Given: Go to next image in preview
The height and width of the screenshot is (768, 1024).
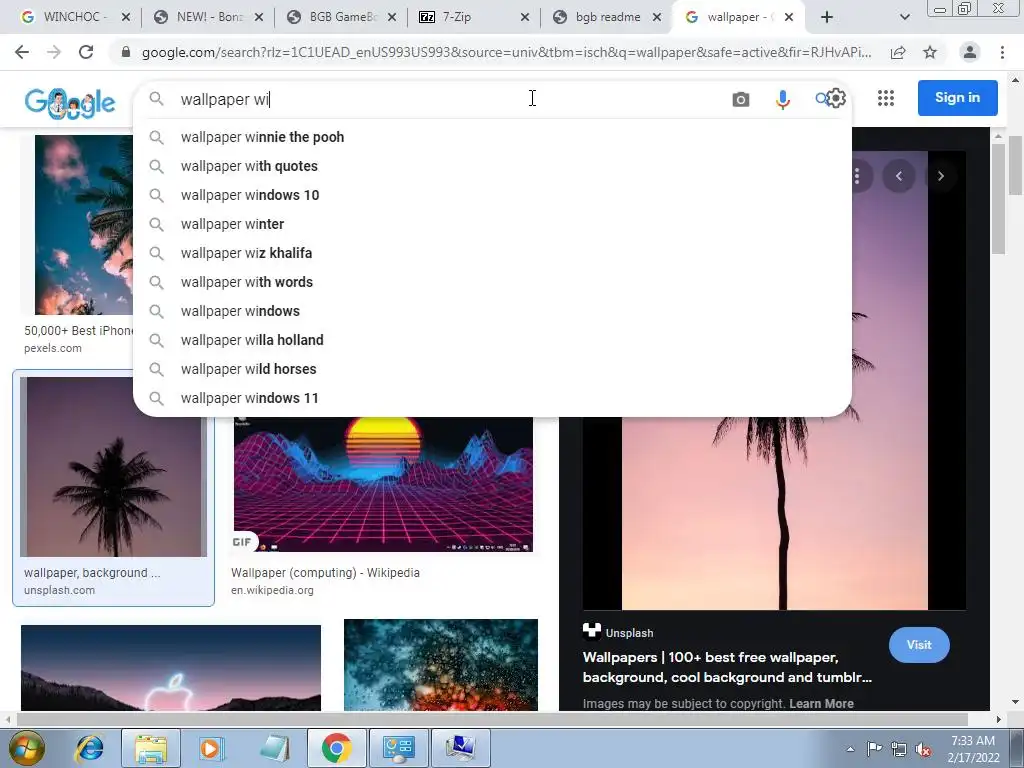Looking at the screenshot, I should 940,176.
